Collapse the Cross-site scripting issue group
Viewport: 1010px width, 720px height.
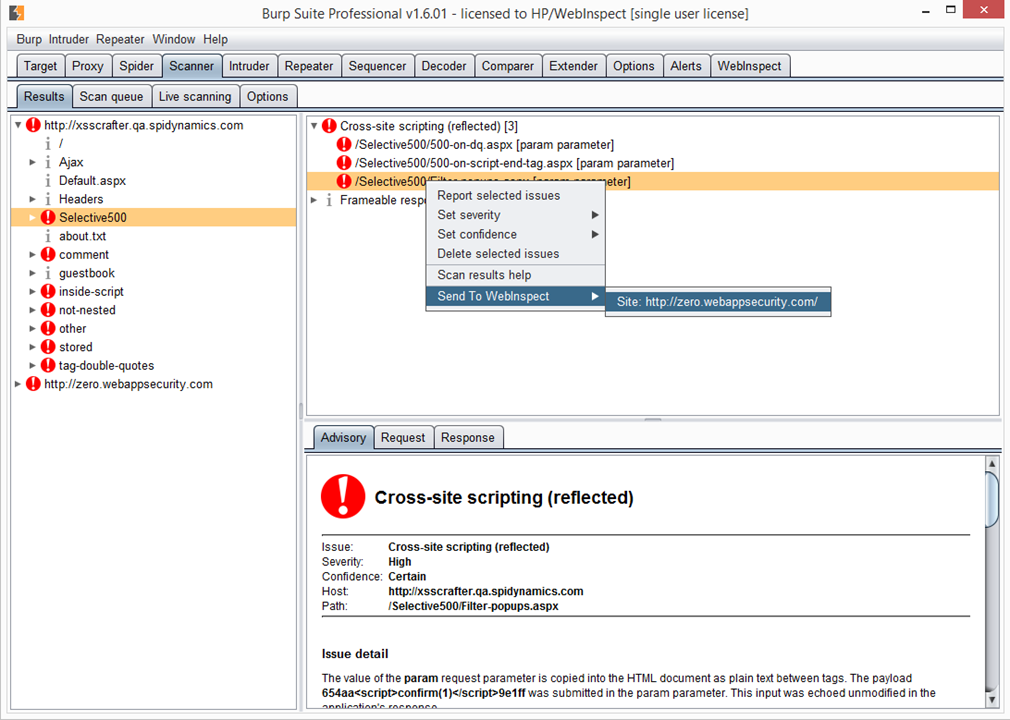tap(314, 126)
